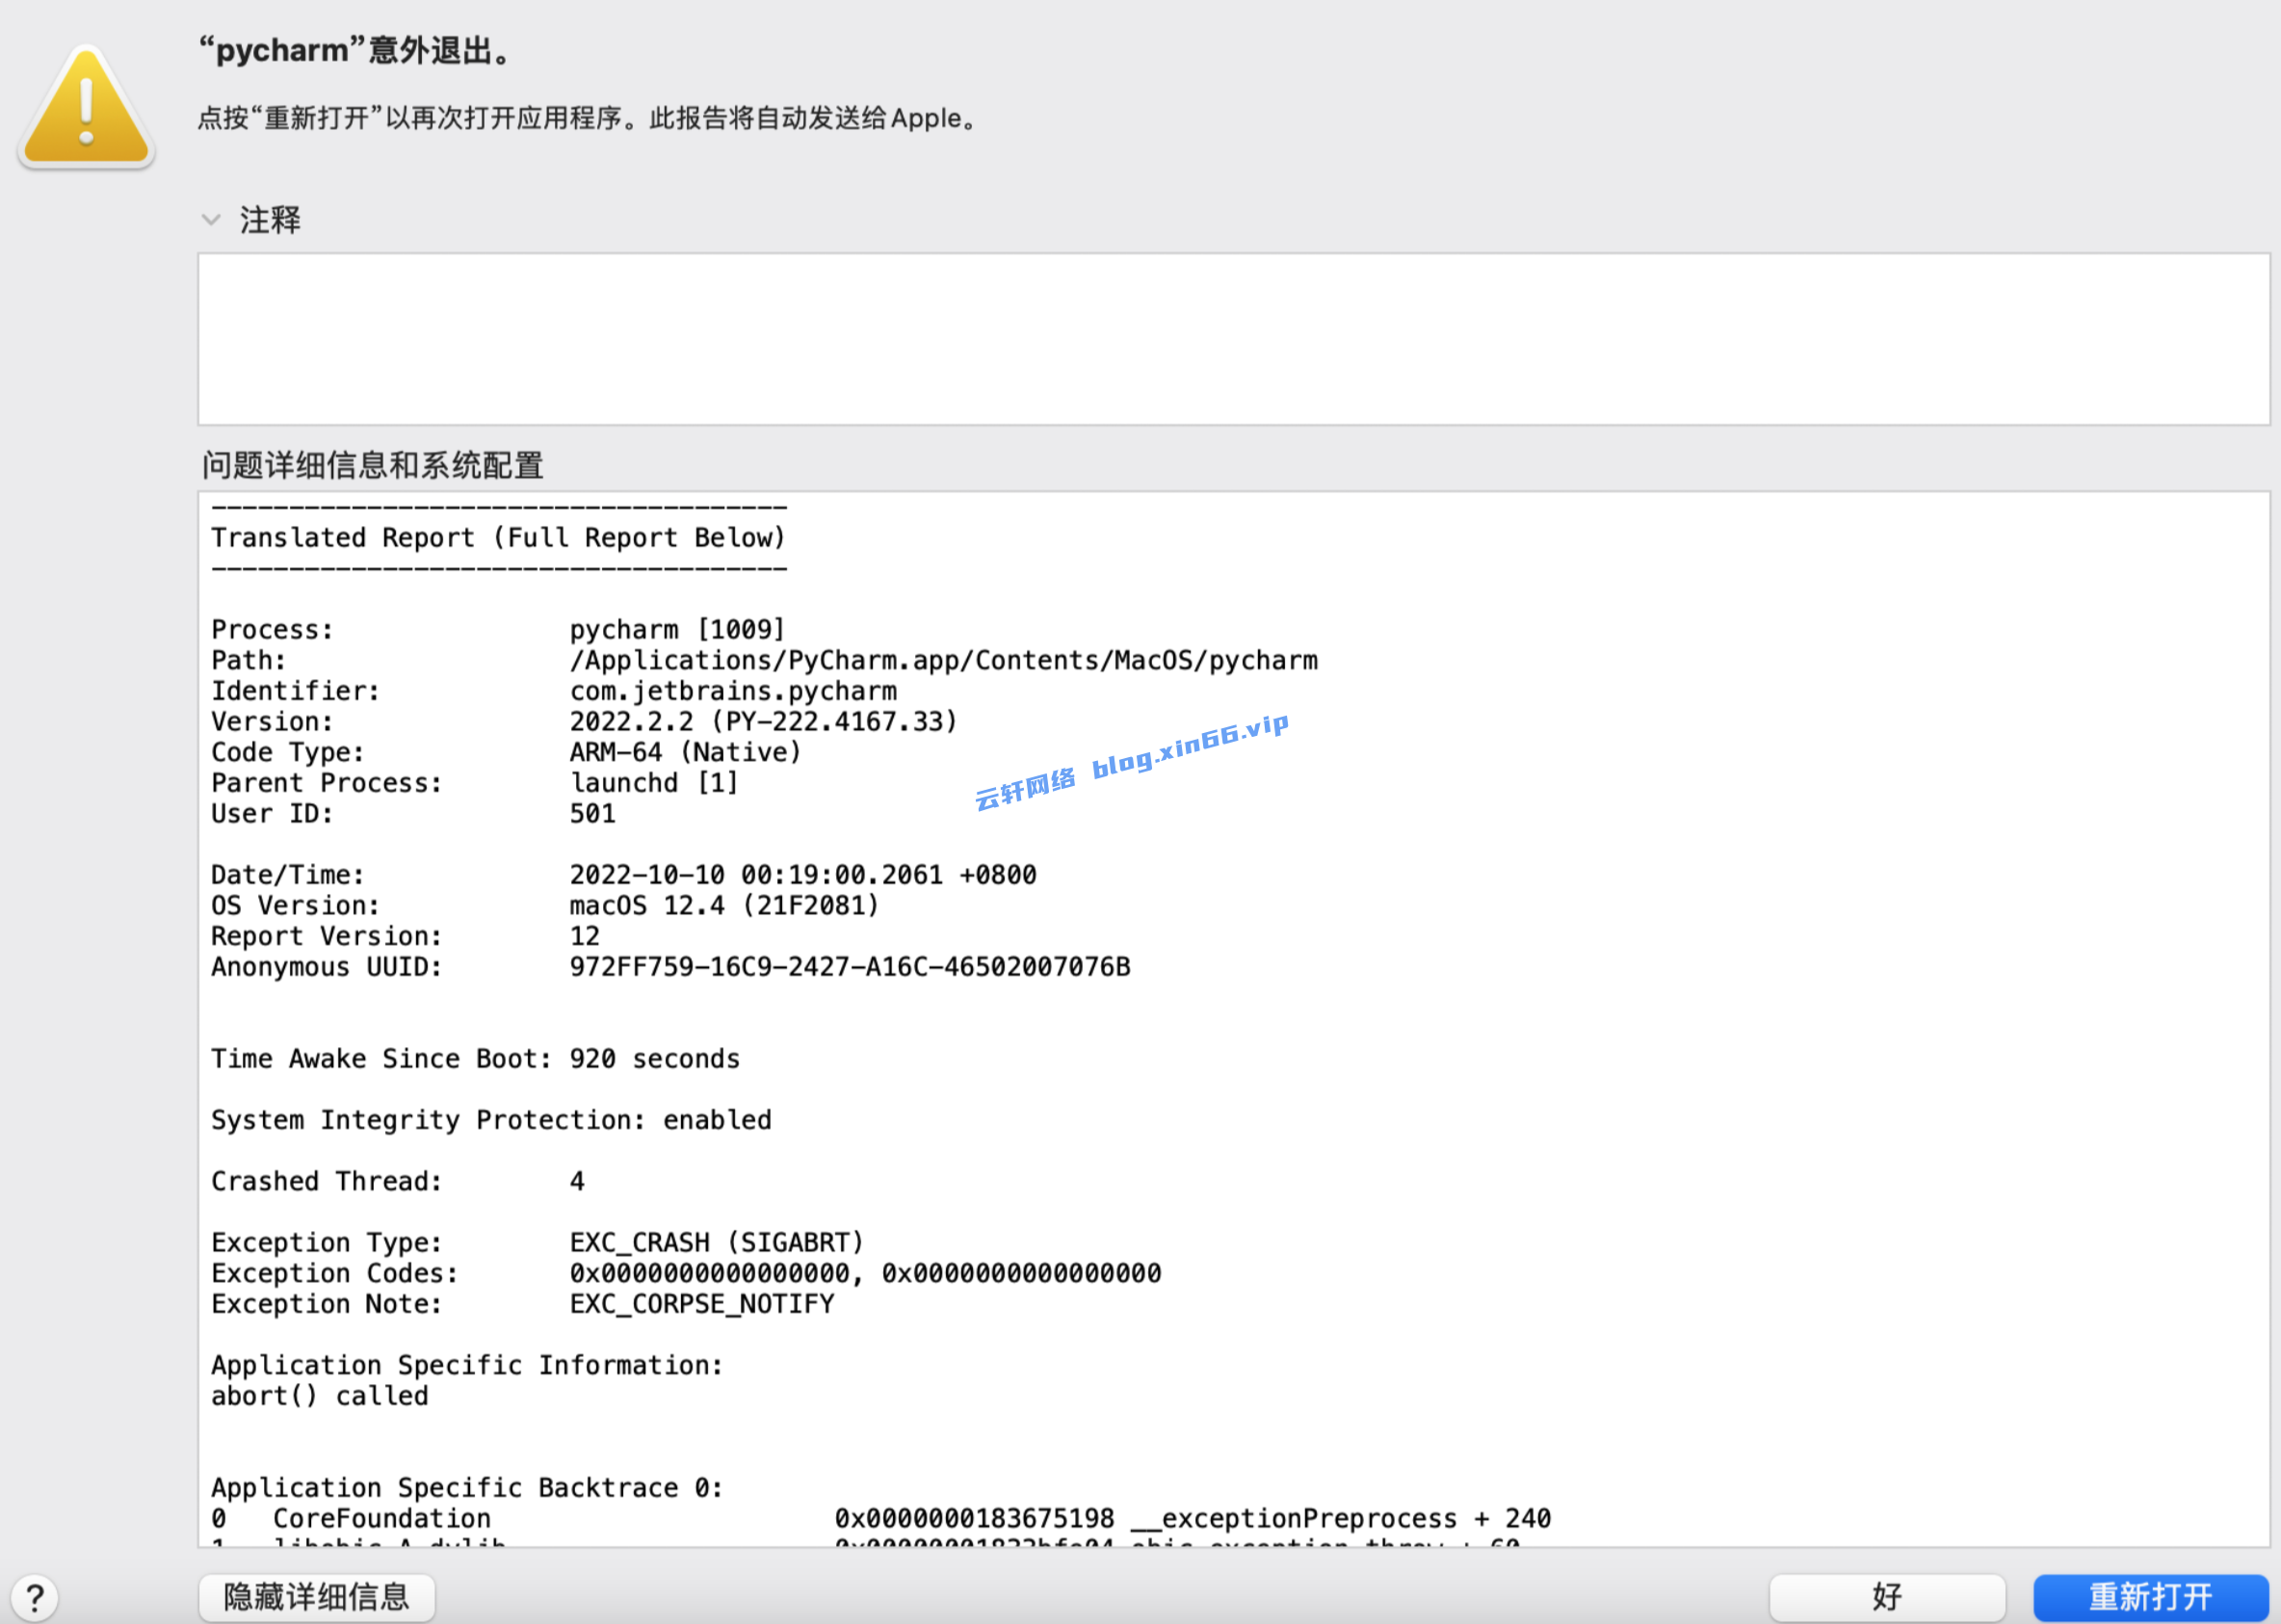2281x1624 pixels.
Task: Click the UUID 972FF759-16C9-2427-A16C-46502007076B
Action: pos(850,967)
